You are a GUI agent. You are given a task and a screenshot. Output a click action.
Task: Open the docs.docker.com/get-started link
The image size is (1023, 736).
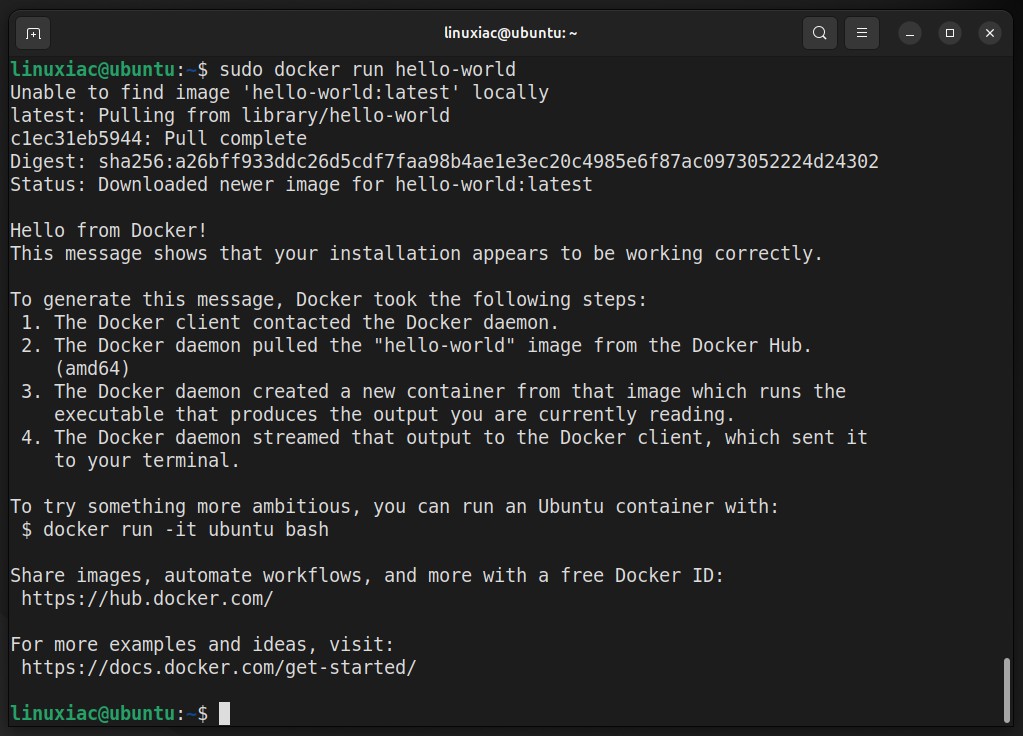click(x=219, y=667)
